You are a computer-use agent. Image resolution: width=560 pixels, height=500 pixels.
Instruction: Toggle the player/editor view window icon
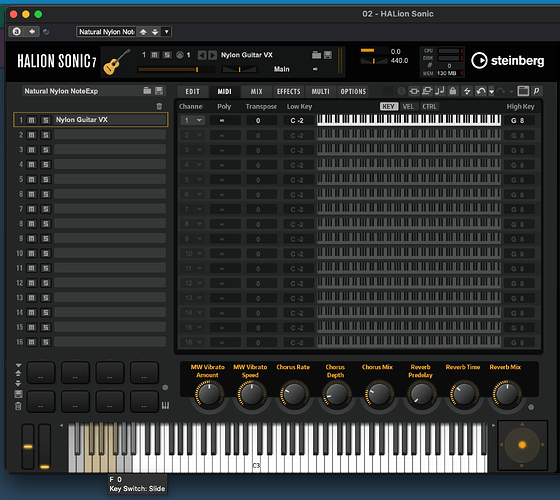coord(523,91)
